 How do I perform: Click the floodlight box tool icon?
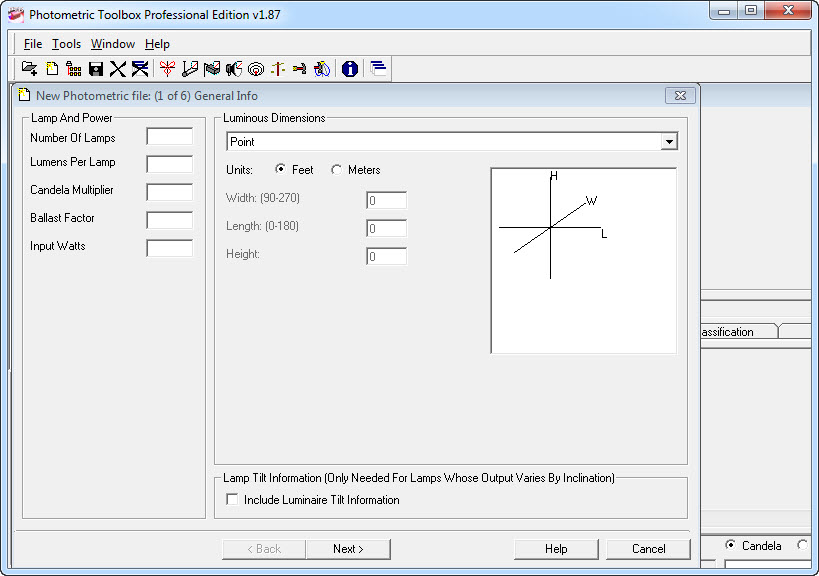(212, 68)
